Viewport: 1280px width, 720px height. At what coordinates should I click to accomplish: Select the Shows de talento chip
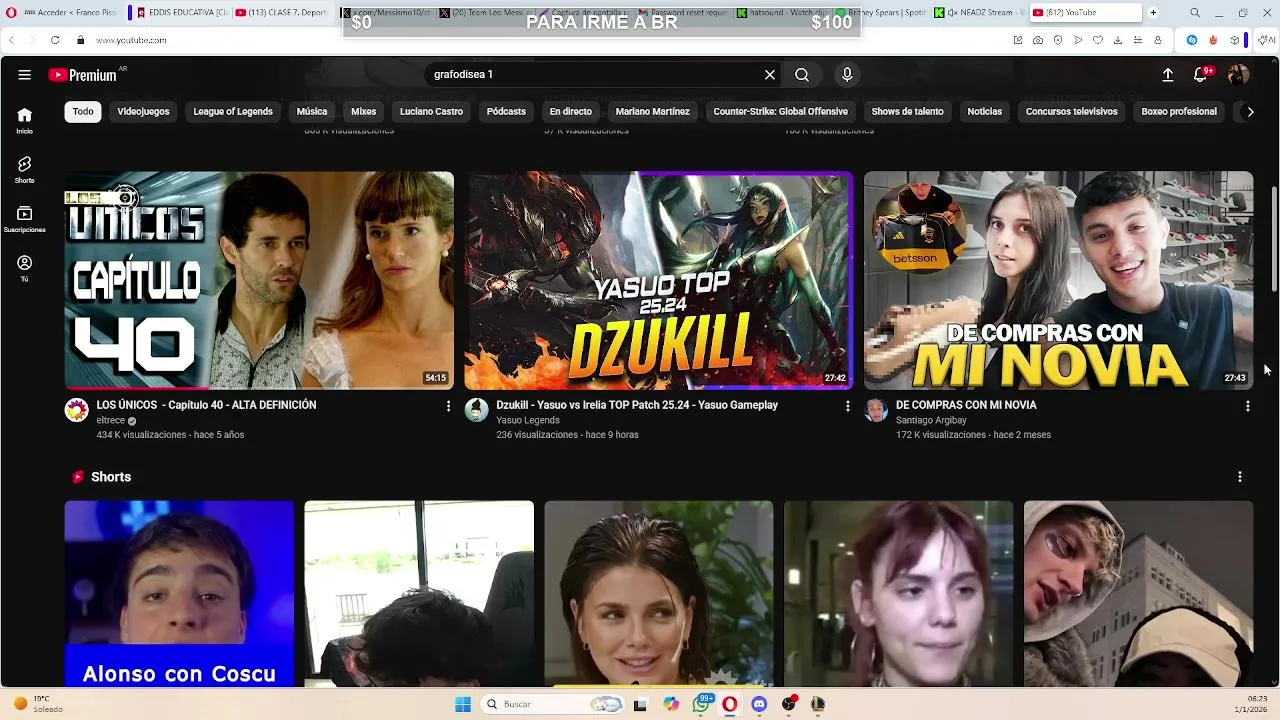[x=908, y=112]
